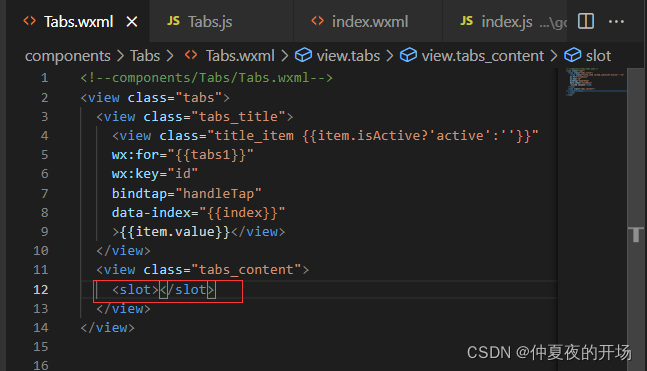Click the closing </view> on line 14

(107, 327)
